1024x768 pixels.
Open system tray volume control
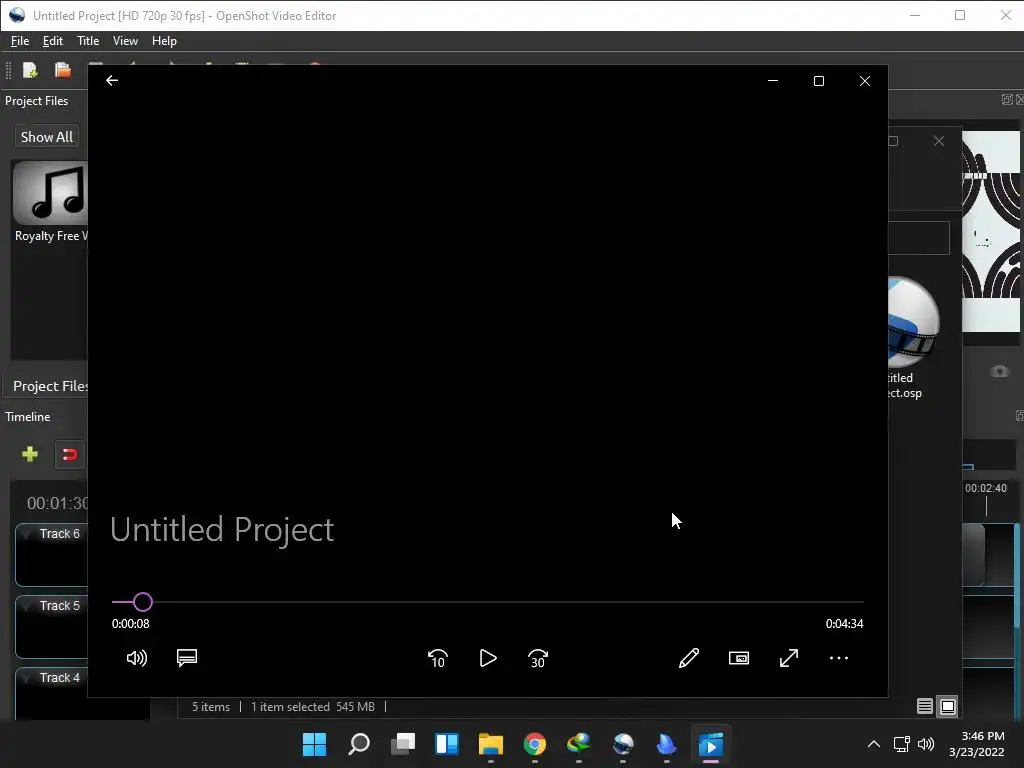pyautogui.click(x=926, y=744)
